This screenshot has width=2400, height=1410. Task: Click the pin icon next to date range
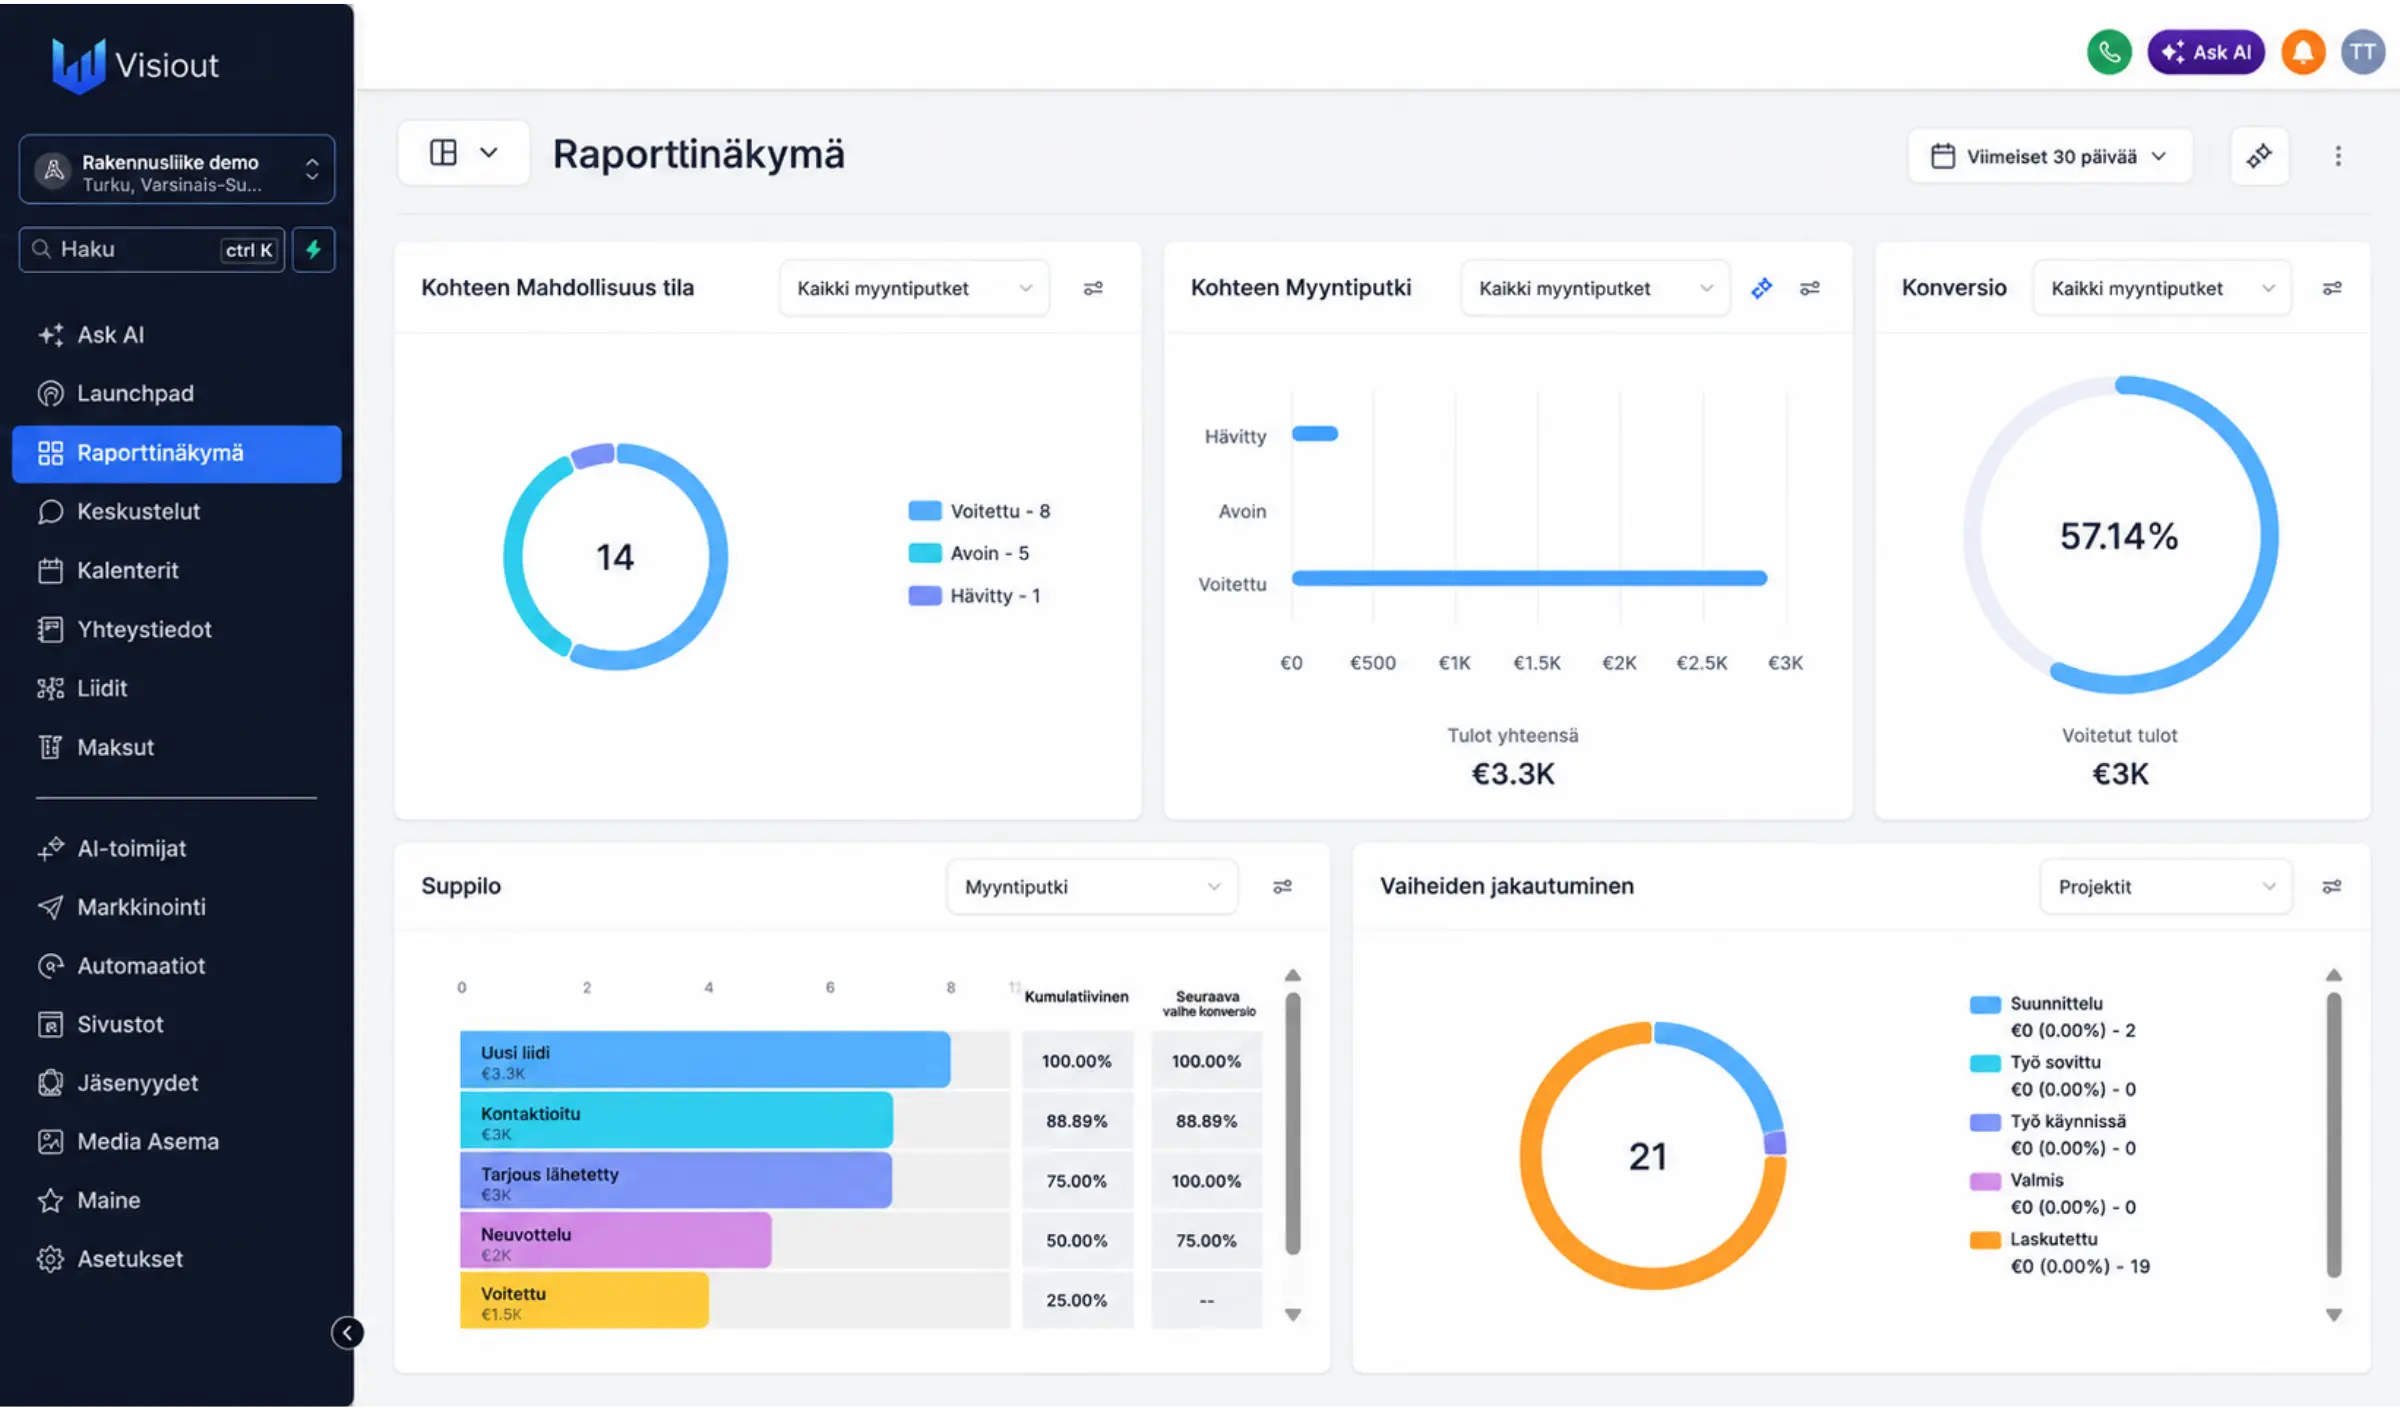pos(2259,156)
